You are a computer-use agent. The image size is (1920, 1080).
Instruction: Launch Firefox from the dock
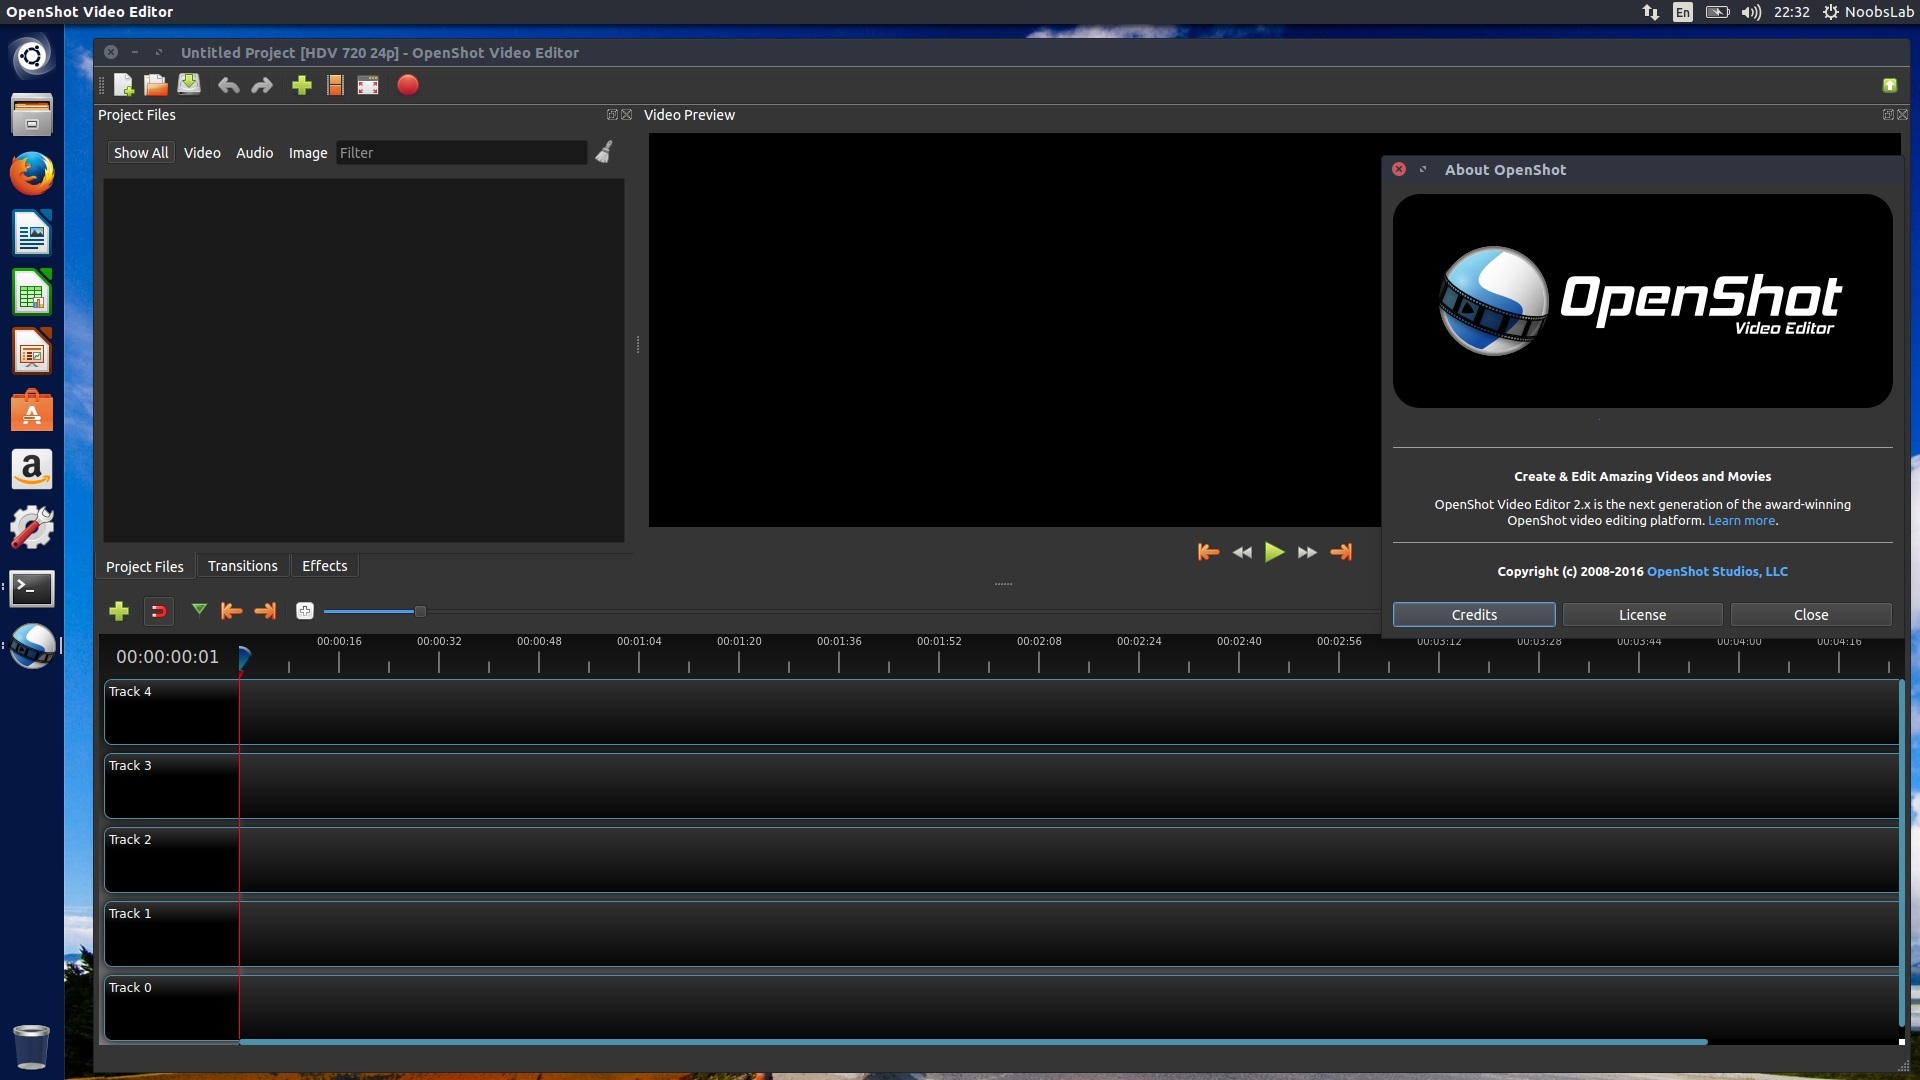tap(32, 173)
